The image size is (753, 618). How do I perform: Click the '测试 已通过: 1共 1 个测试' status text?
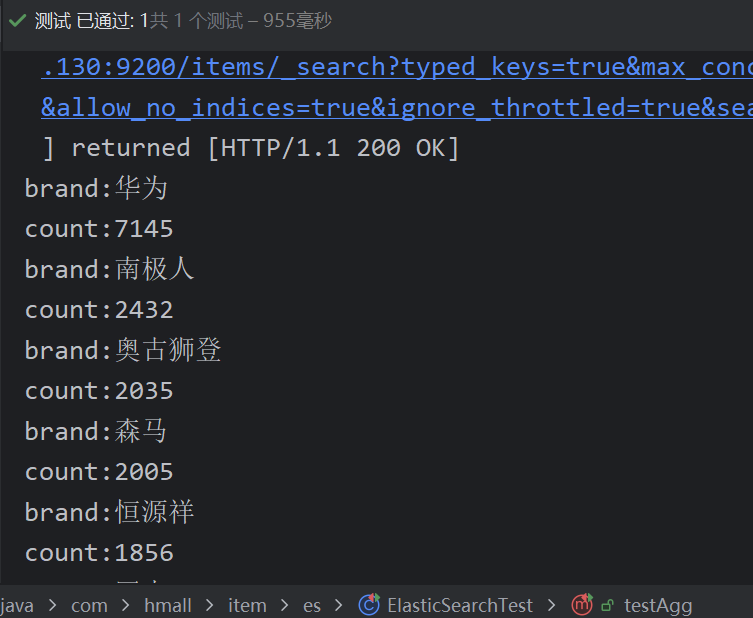(139, 21)
